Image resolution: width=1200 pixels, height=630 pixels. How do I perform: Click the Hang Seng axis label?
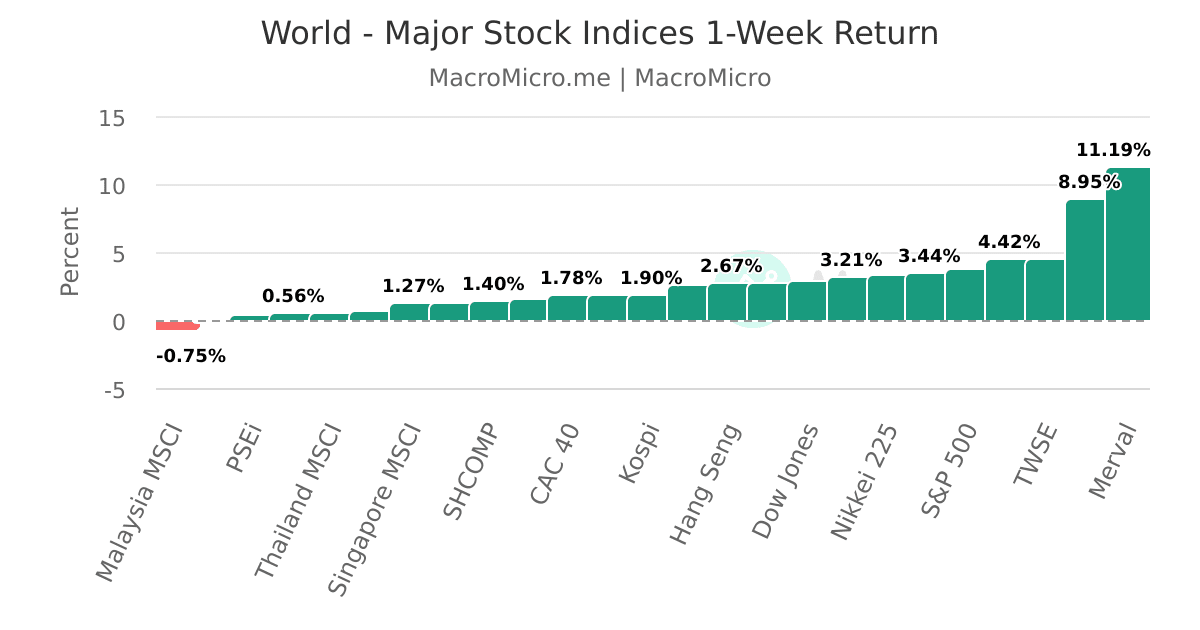706,484
